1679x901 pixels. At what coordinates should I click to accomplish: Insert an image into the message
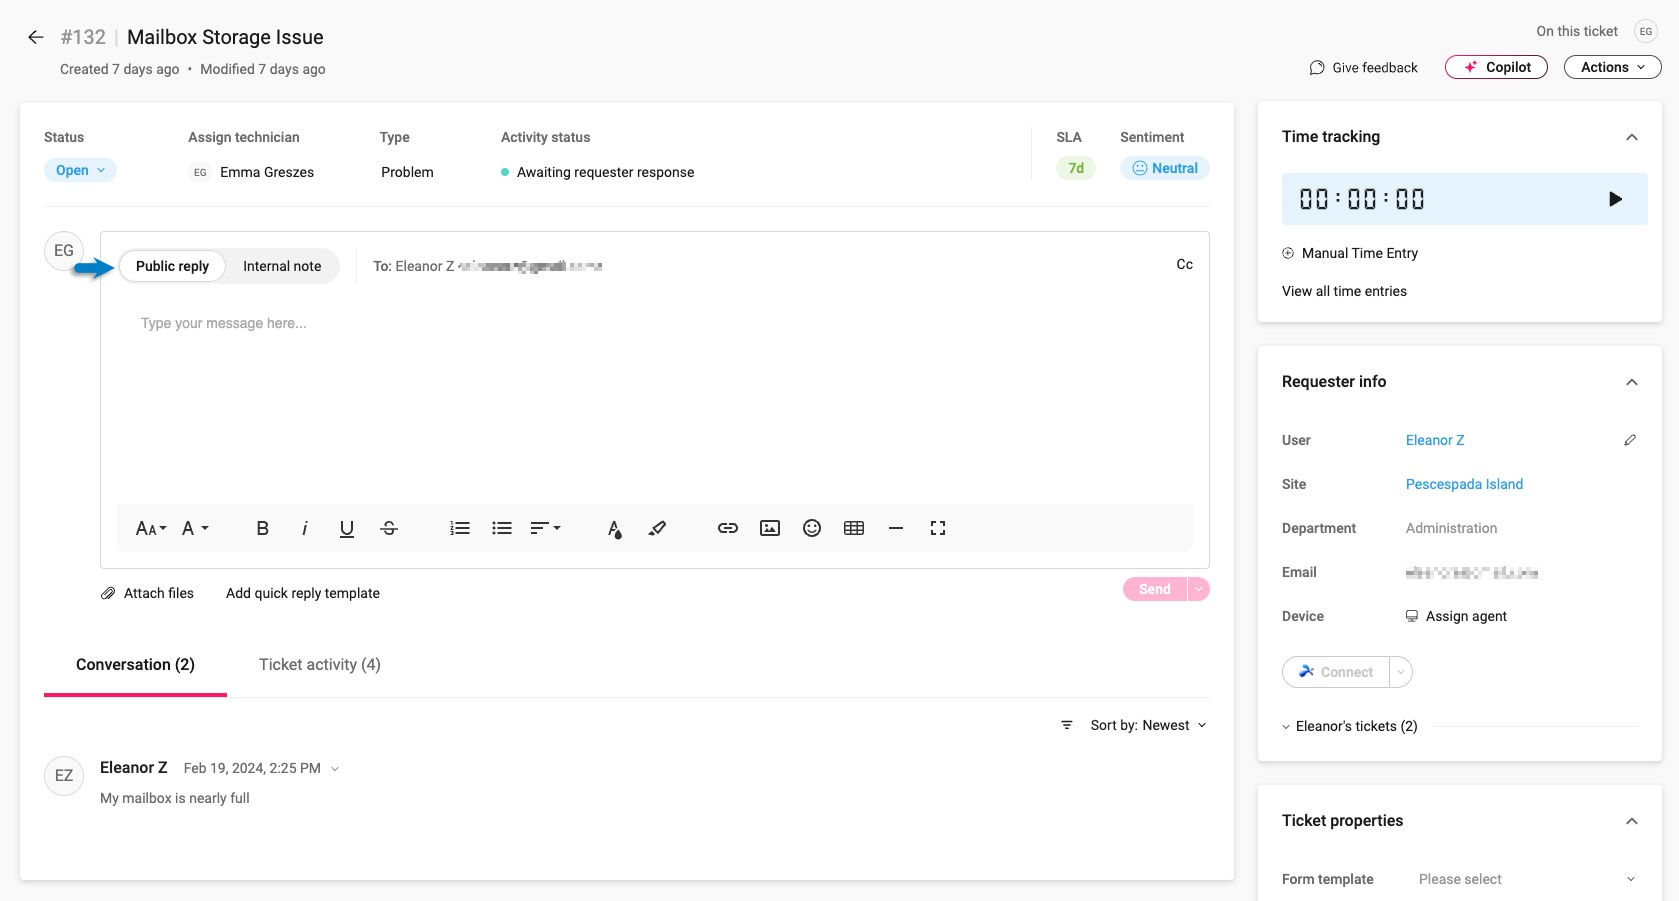(x=770, y=528)
